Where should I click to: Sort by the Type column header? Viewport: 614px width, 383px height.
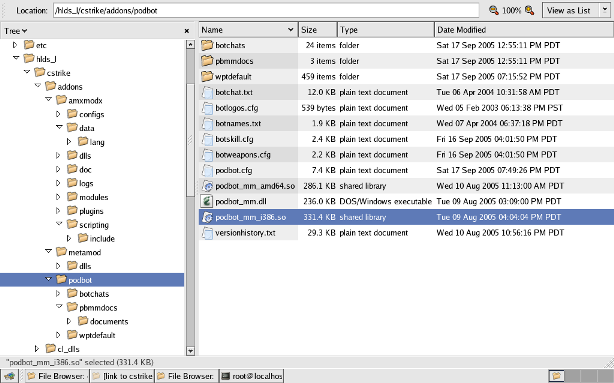[386, 30]
